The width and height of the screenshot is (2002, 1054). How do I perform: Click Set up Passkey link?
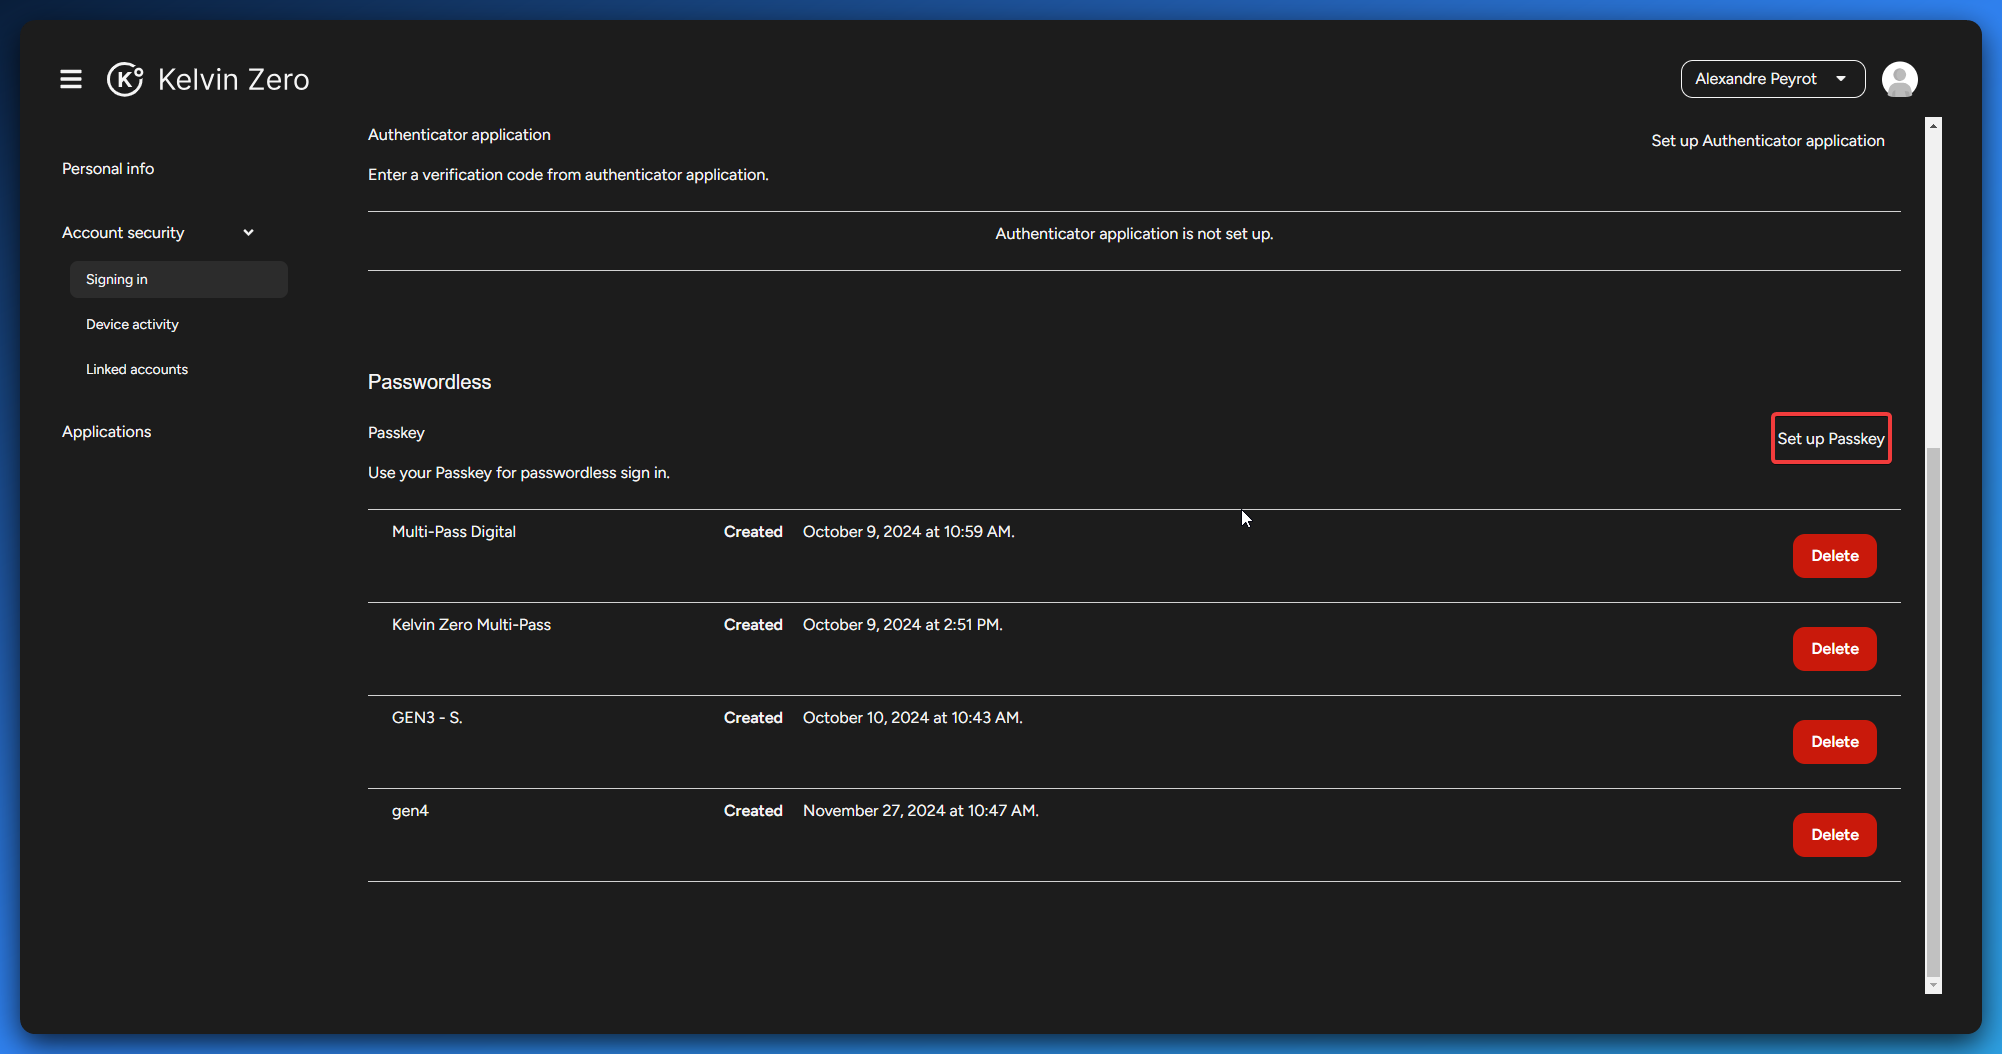coord(1830,439)
